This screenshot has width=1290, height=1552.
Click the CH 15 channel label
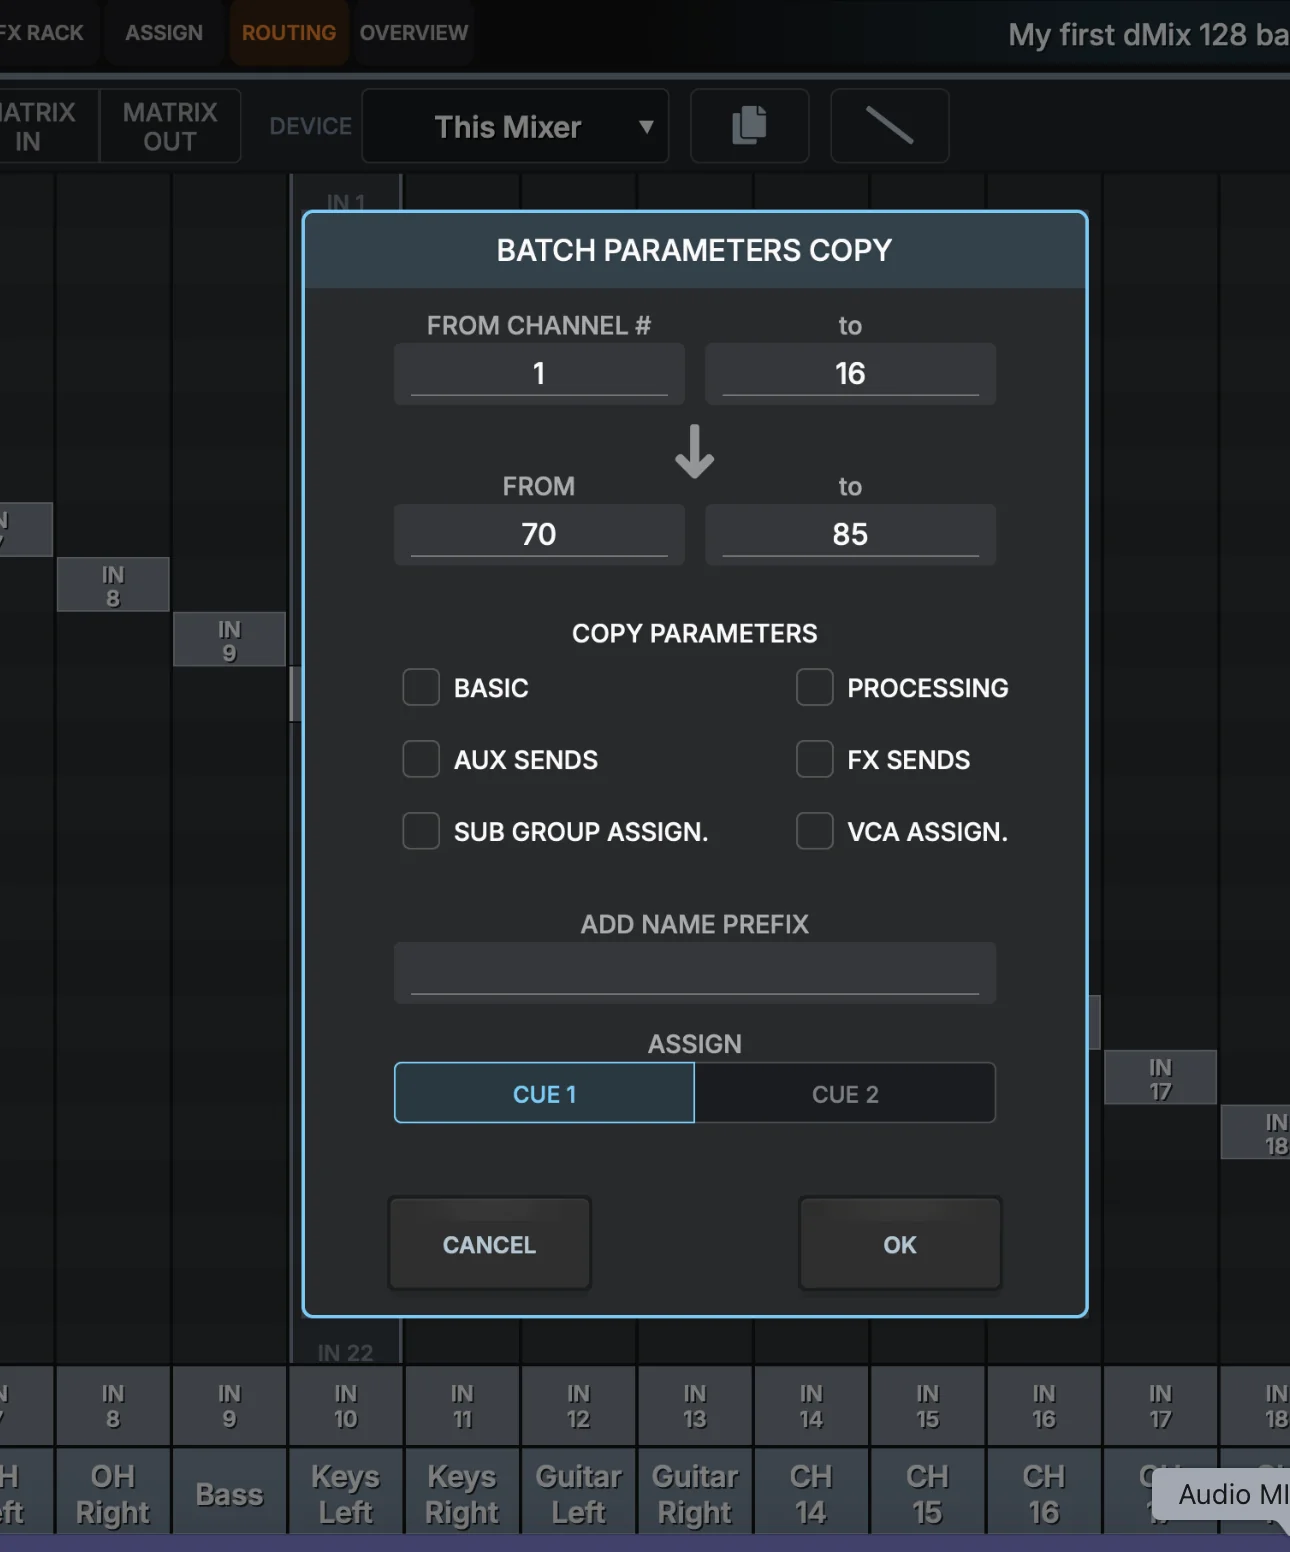928,1493
